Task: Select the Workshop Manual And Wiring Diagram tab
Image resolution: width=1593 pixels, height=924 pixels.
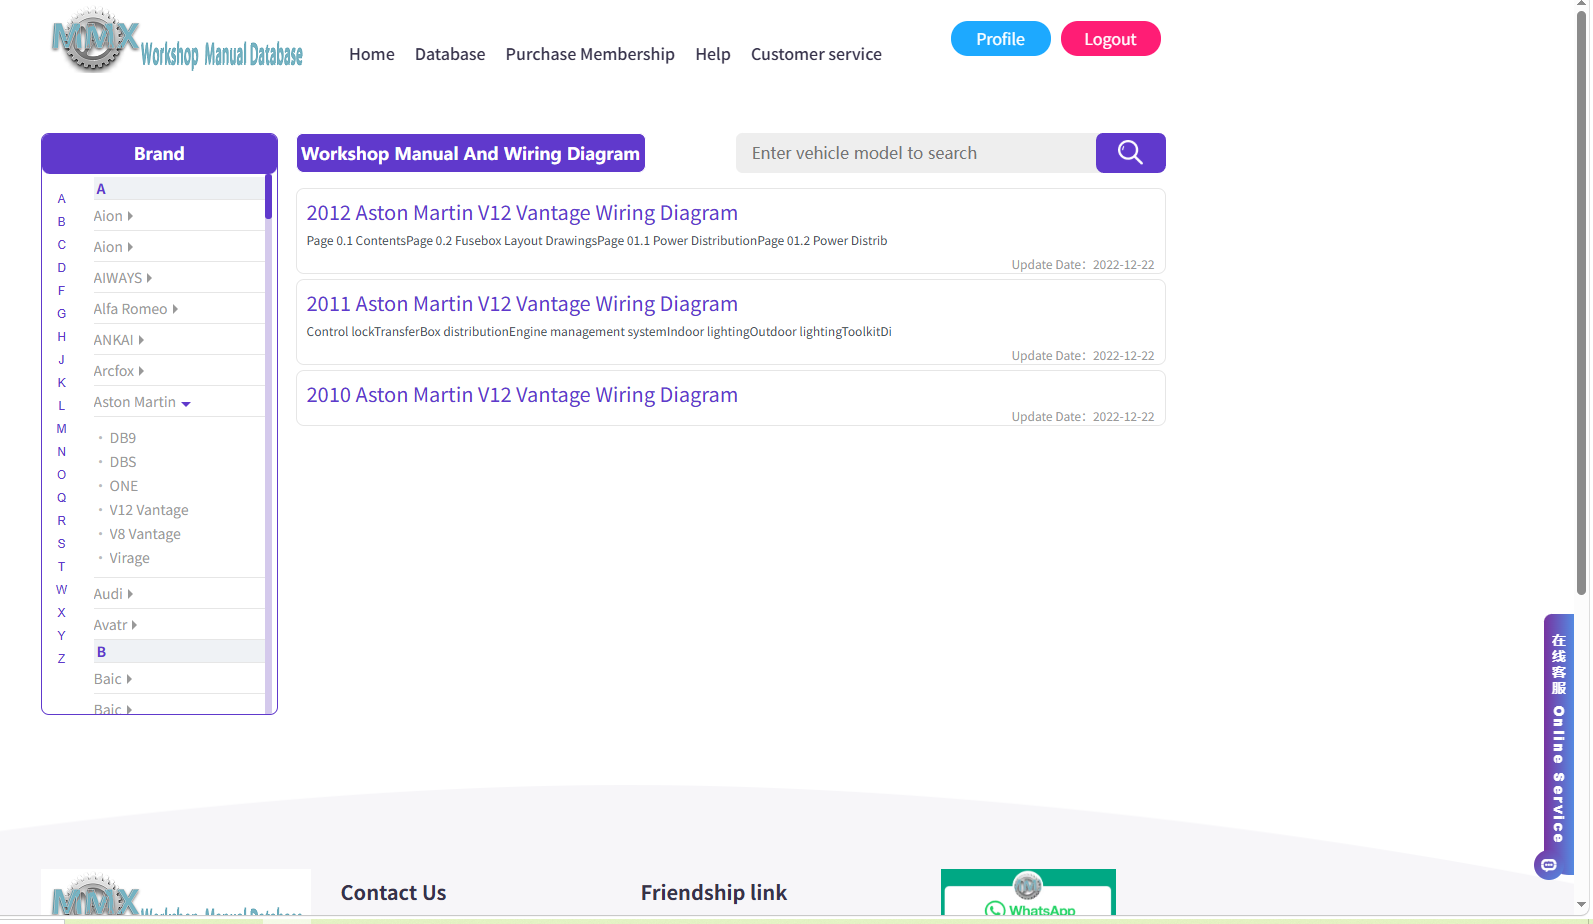Action: tap(471, 153)
